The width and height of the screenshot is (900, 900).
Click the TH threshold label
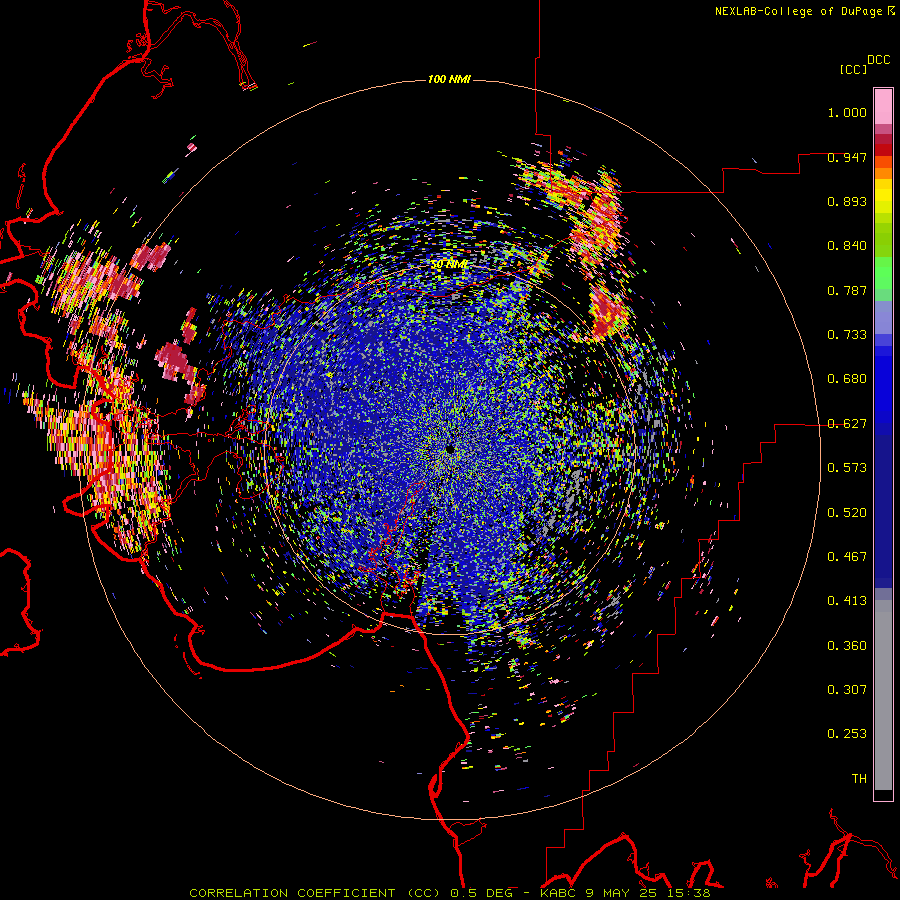coord(859,779)
